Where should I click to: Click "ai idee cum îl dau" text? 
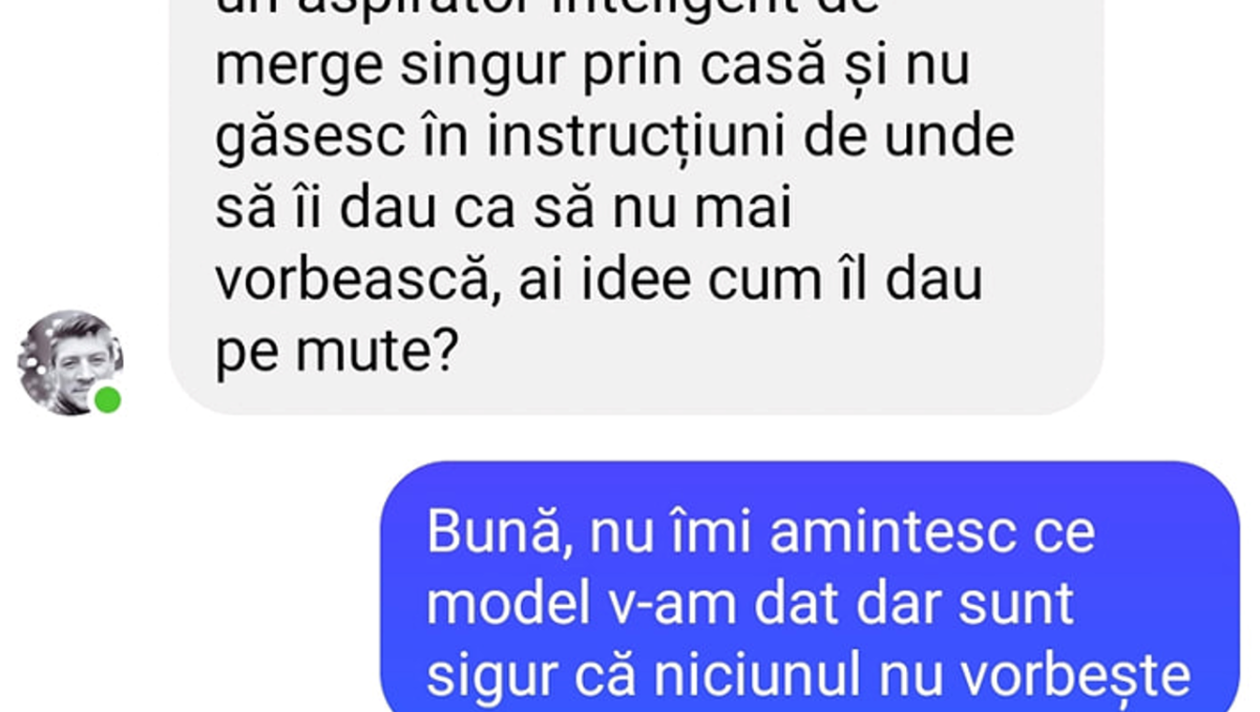750,280
